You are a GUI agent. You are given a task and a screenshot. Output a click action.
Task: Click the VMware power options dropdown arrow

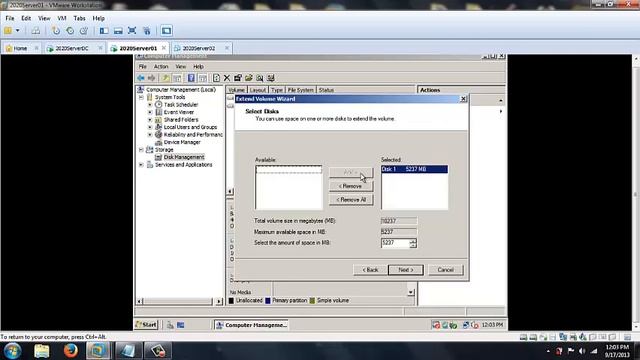coord(18,31)
